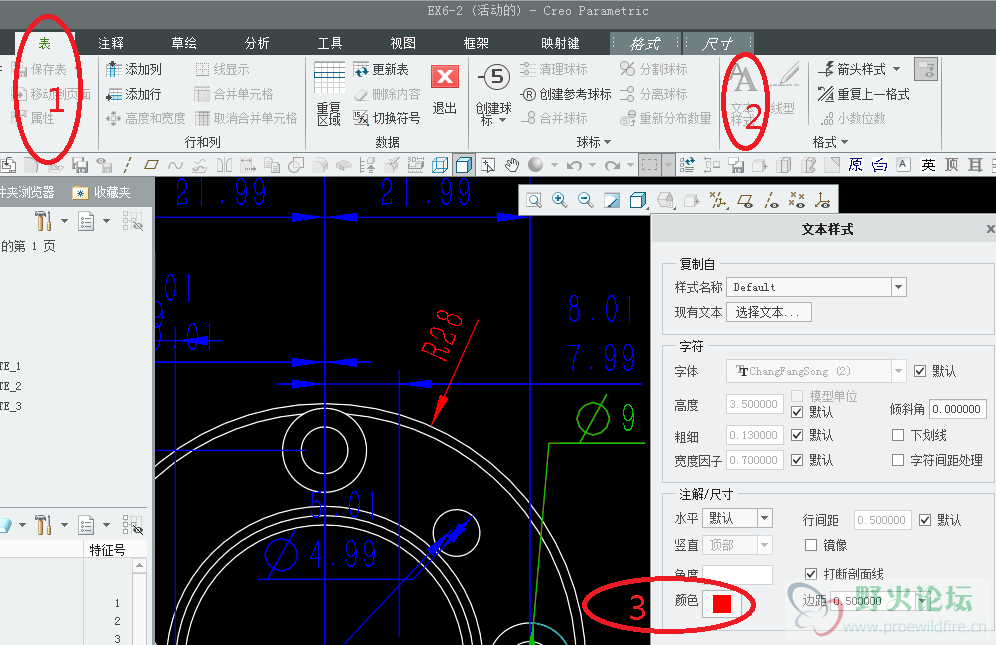
Task: Enable the 镜像 mirror checkbox
Action: coord(811,545)
